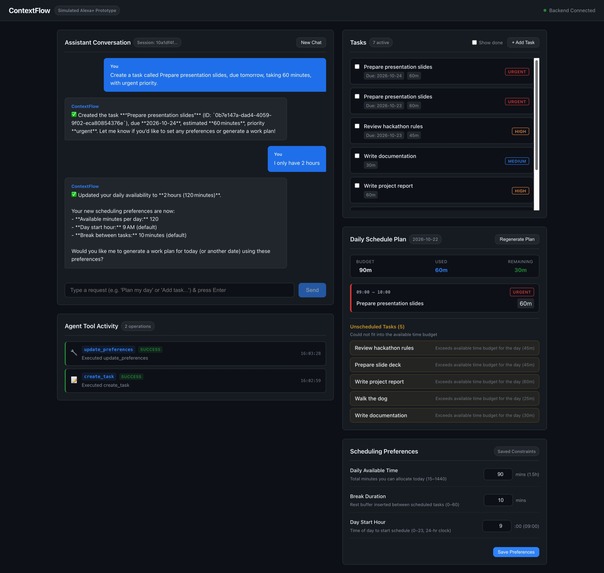Click the "45m" tag on Review hackathon rules

click(414, 135)
